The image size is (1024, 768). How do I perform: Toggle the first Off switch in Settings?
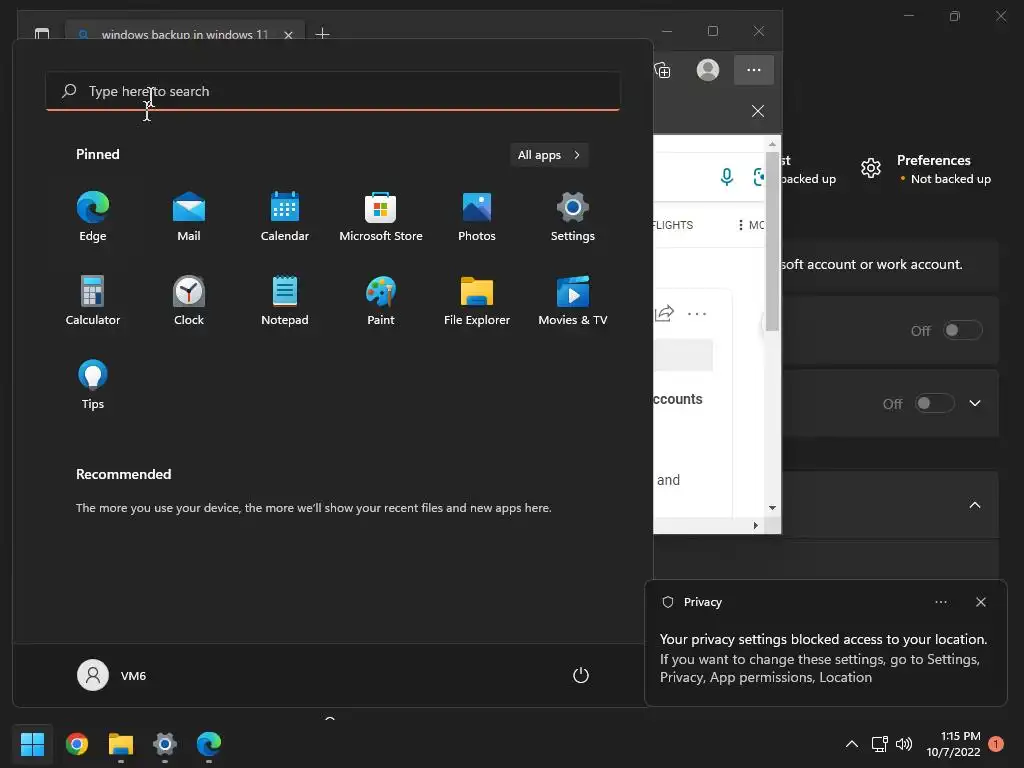963,330
